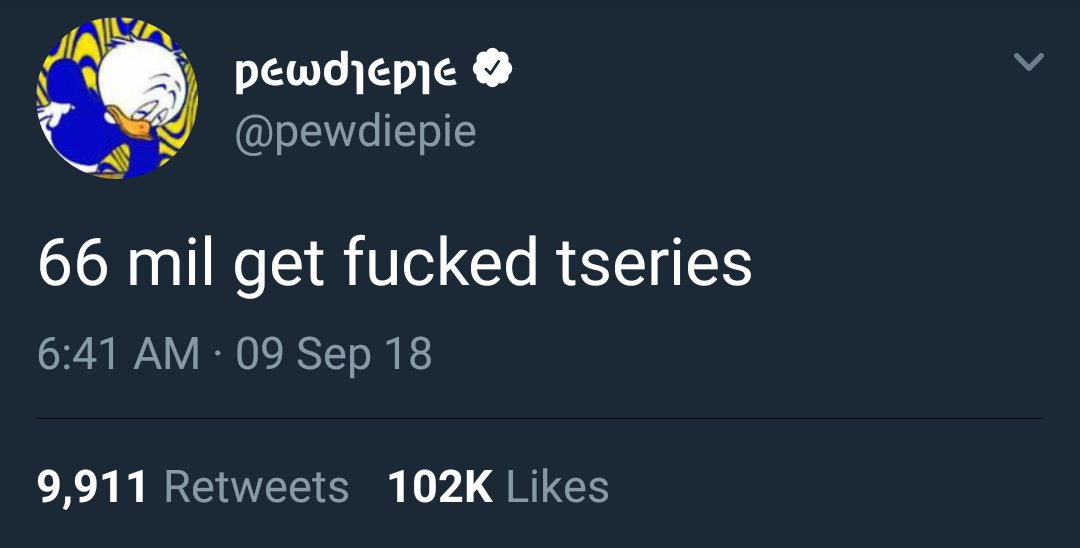Click the duck's white head in avatar

(x=143, y=81)
